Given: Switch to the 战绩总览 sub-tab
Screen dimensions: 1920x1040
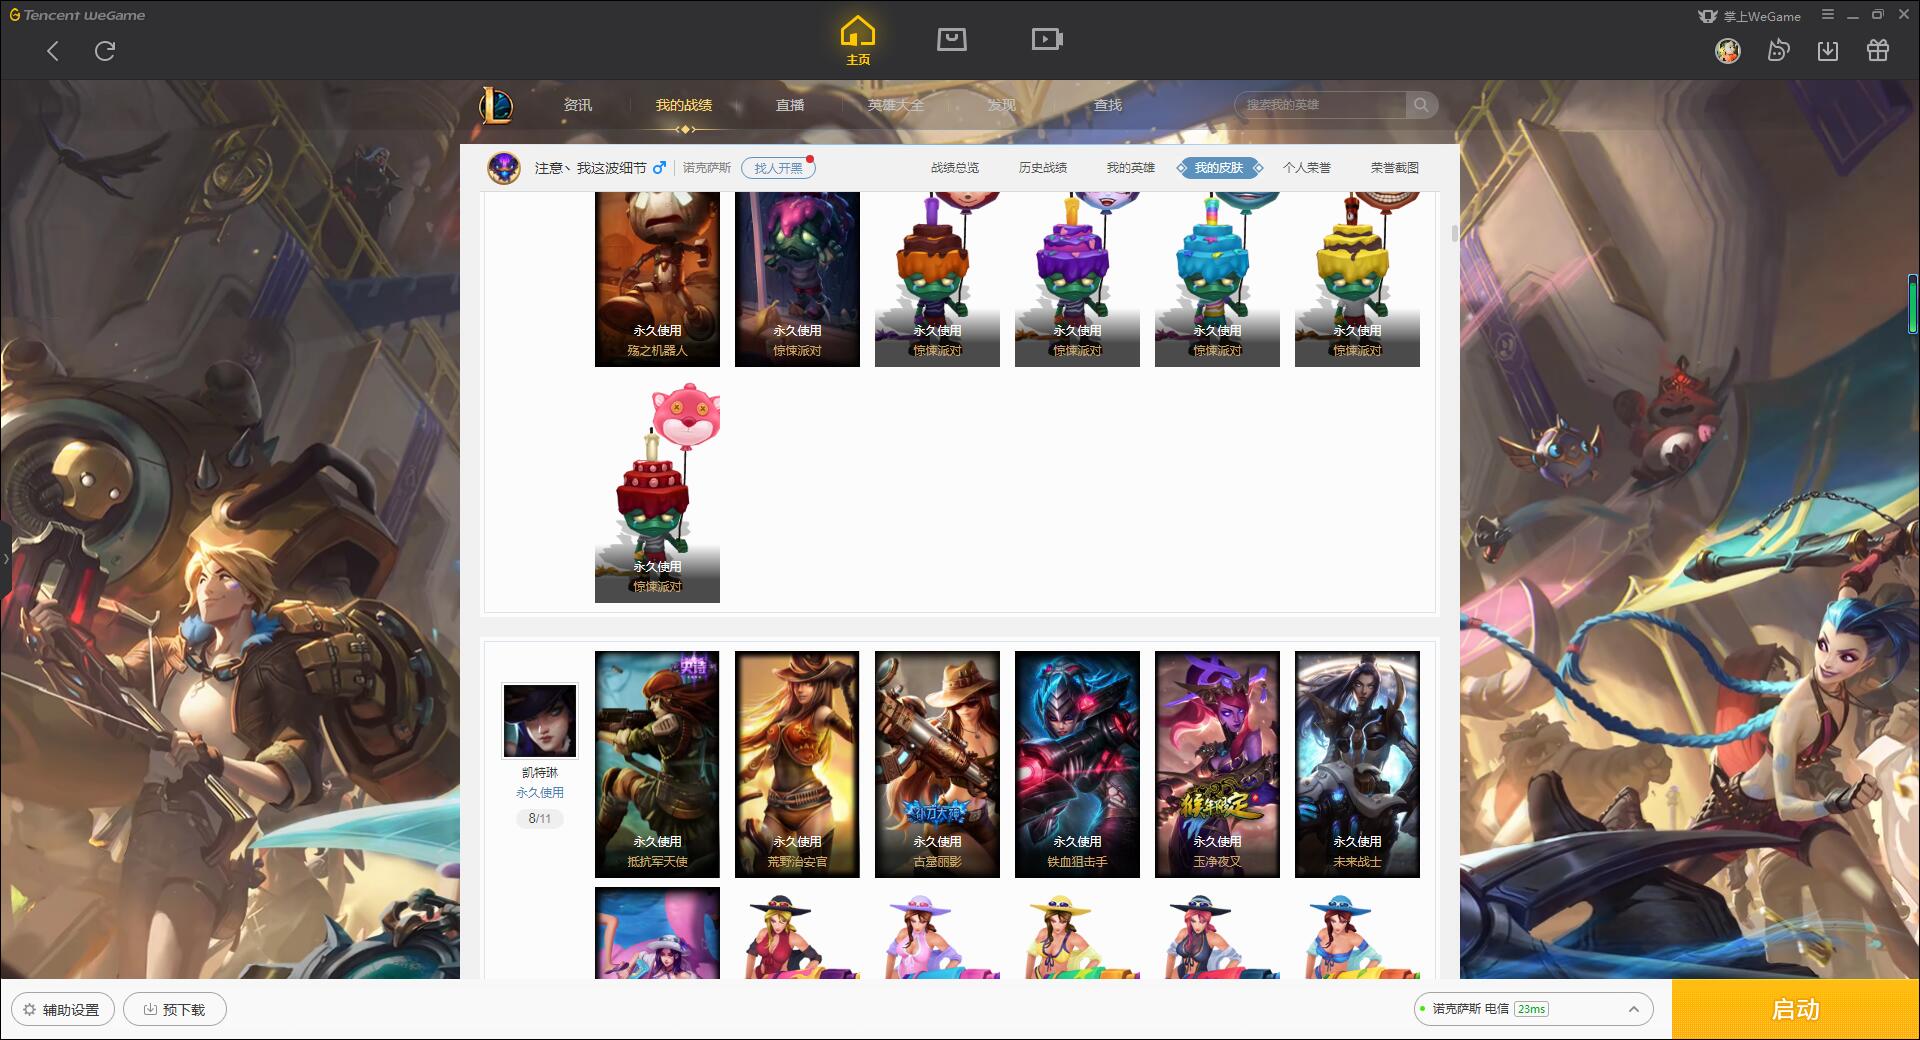Looking at the screenshot, I should point(955,168).
